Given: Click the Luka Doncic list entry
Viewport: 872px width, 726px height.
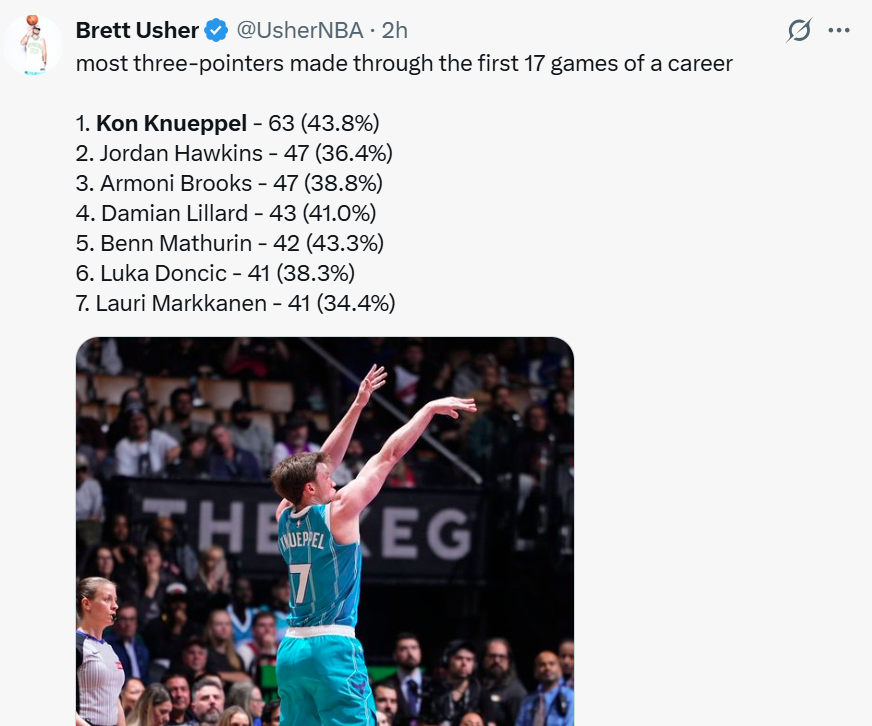Looking at the screenshot, I should point(215,273).
